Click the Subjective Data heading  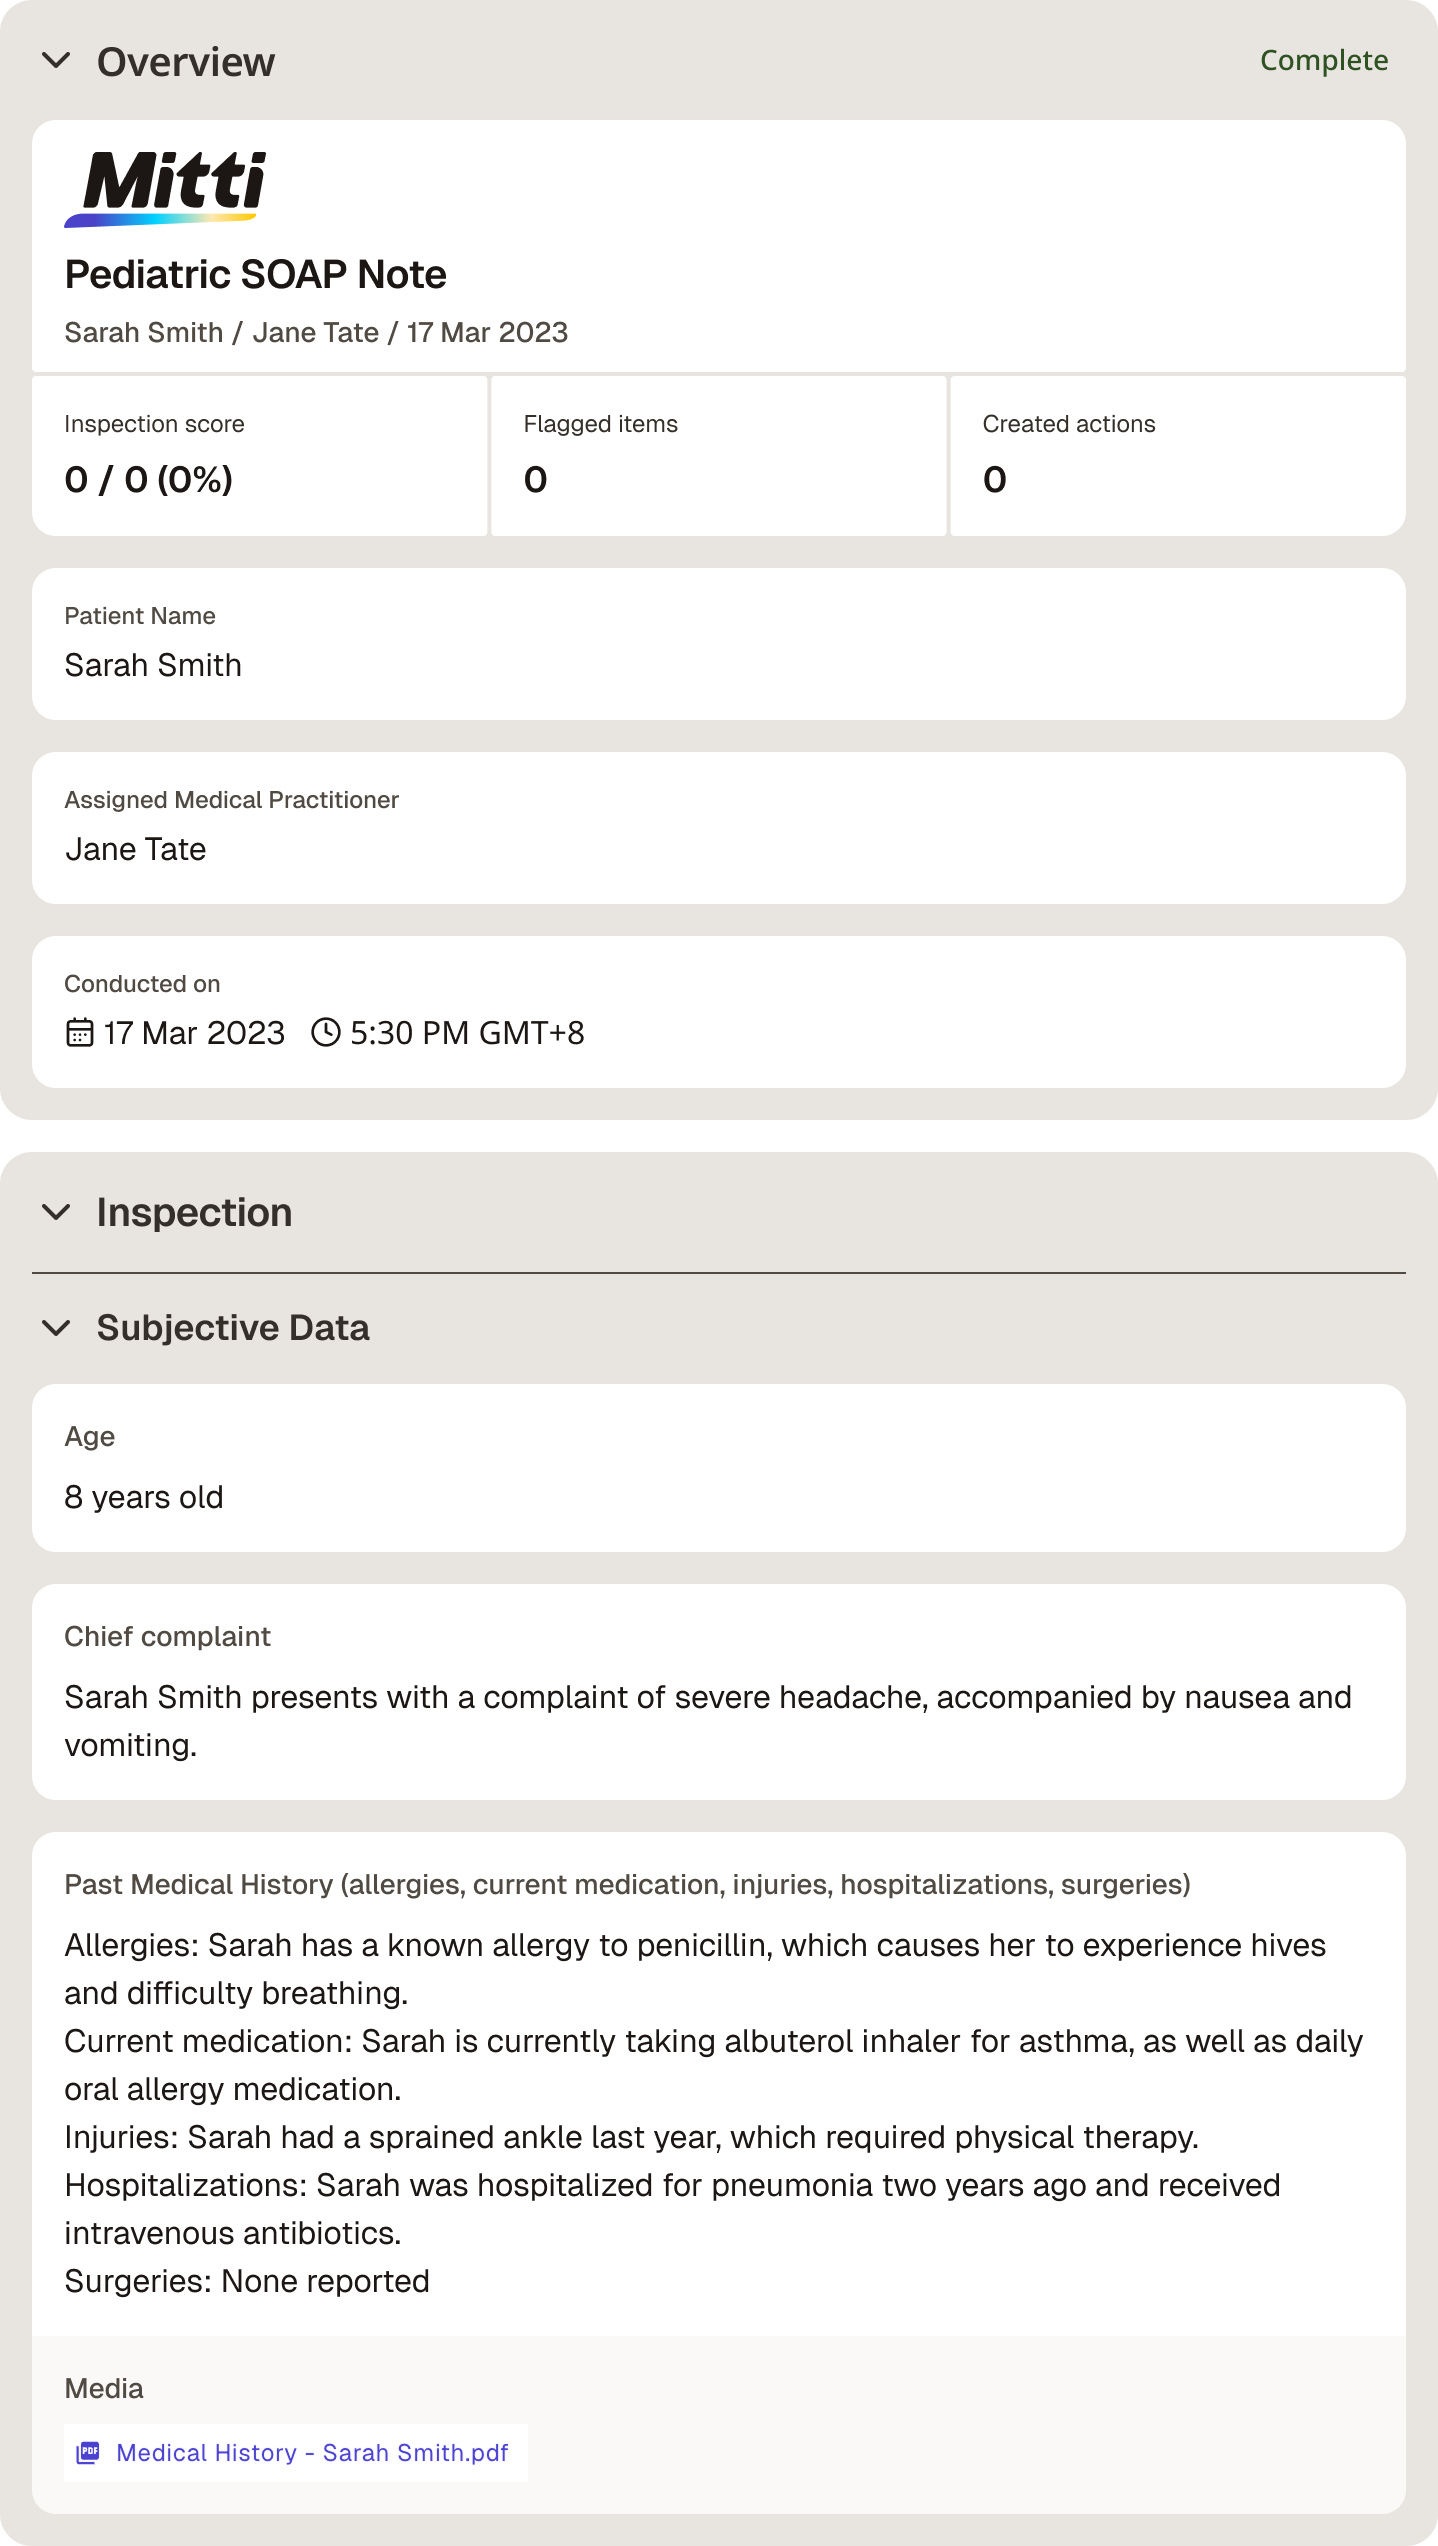point(233,1328)
